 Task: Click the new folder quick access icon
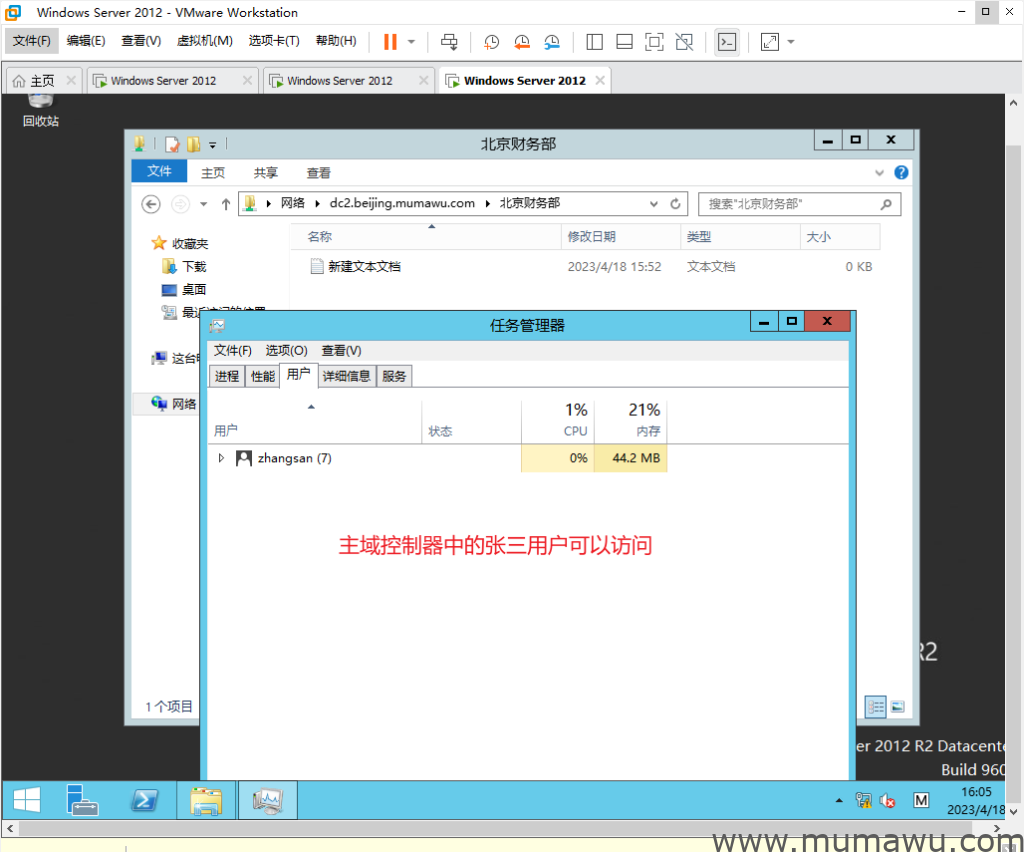pyautogui.click(x=193, y=144)
